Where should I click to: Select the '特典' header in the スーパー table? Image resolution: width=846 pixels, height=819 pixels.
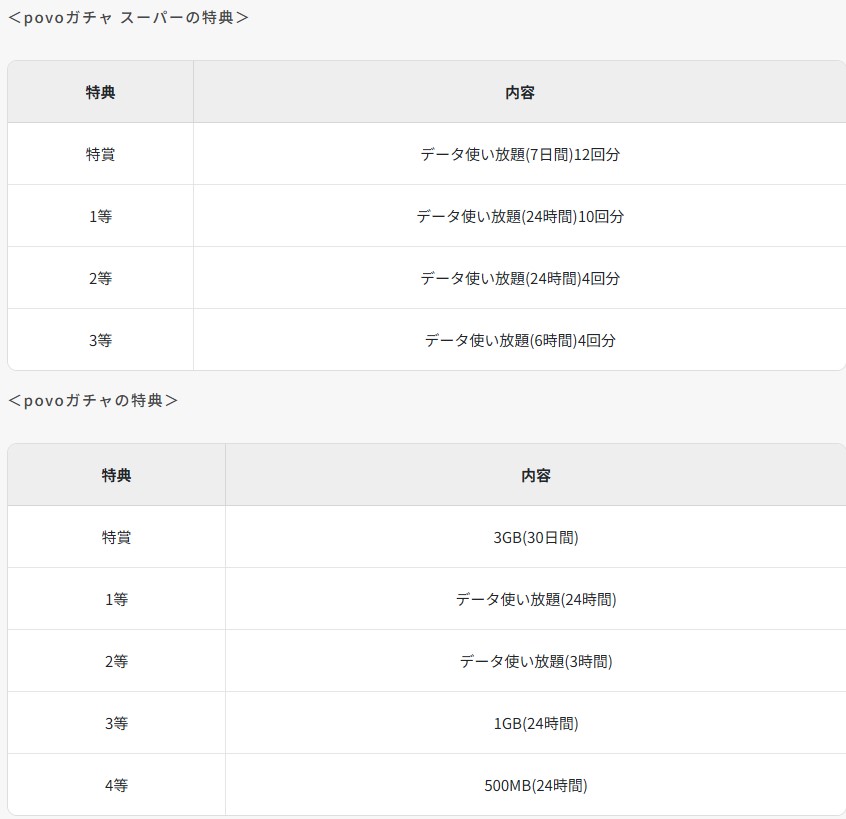(100, 92)
